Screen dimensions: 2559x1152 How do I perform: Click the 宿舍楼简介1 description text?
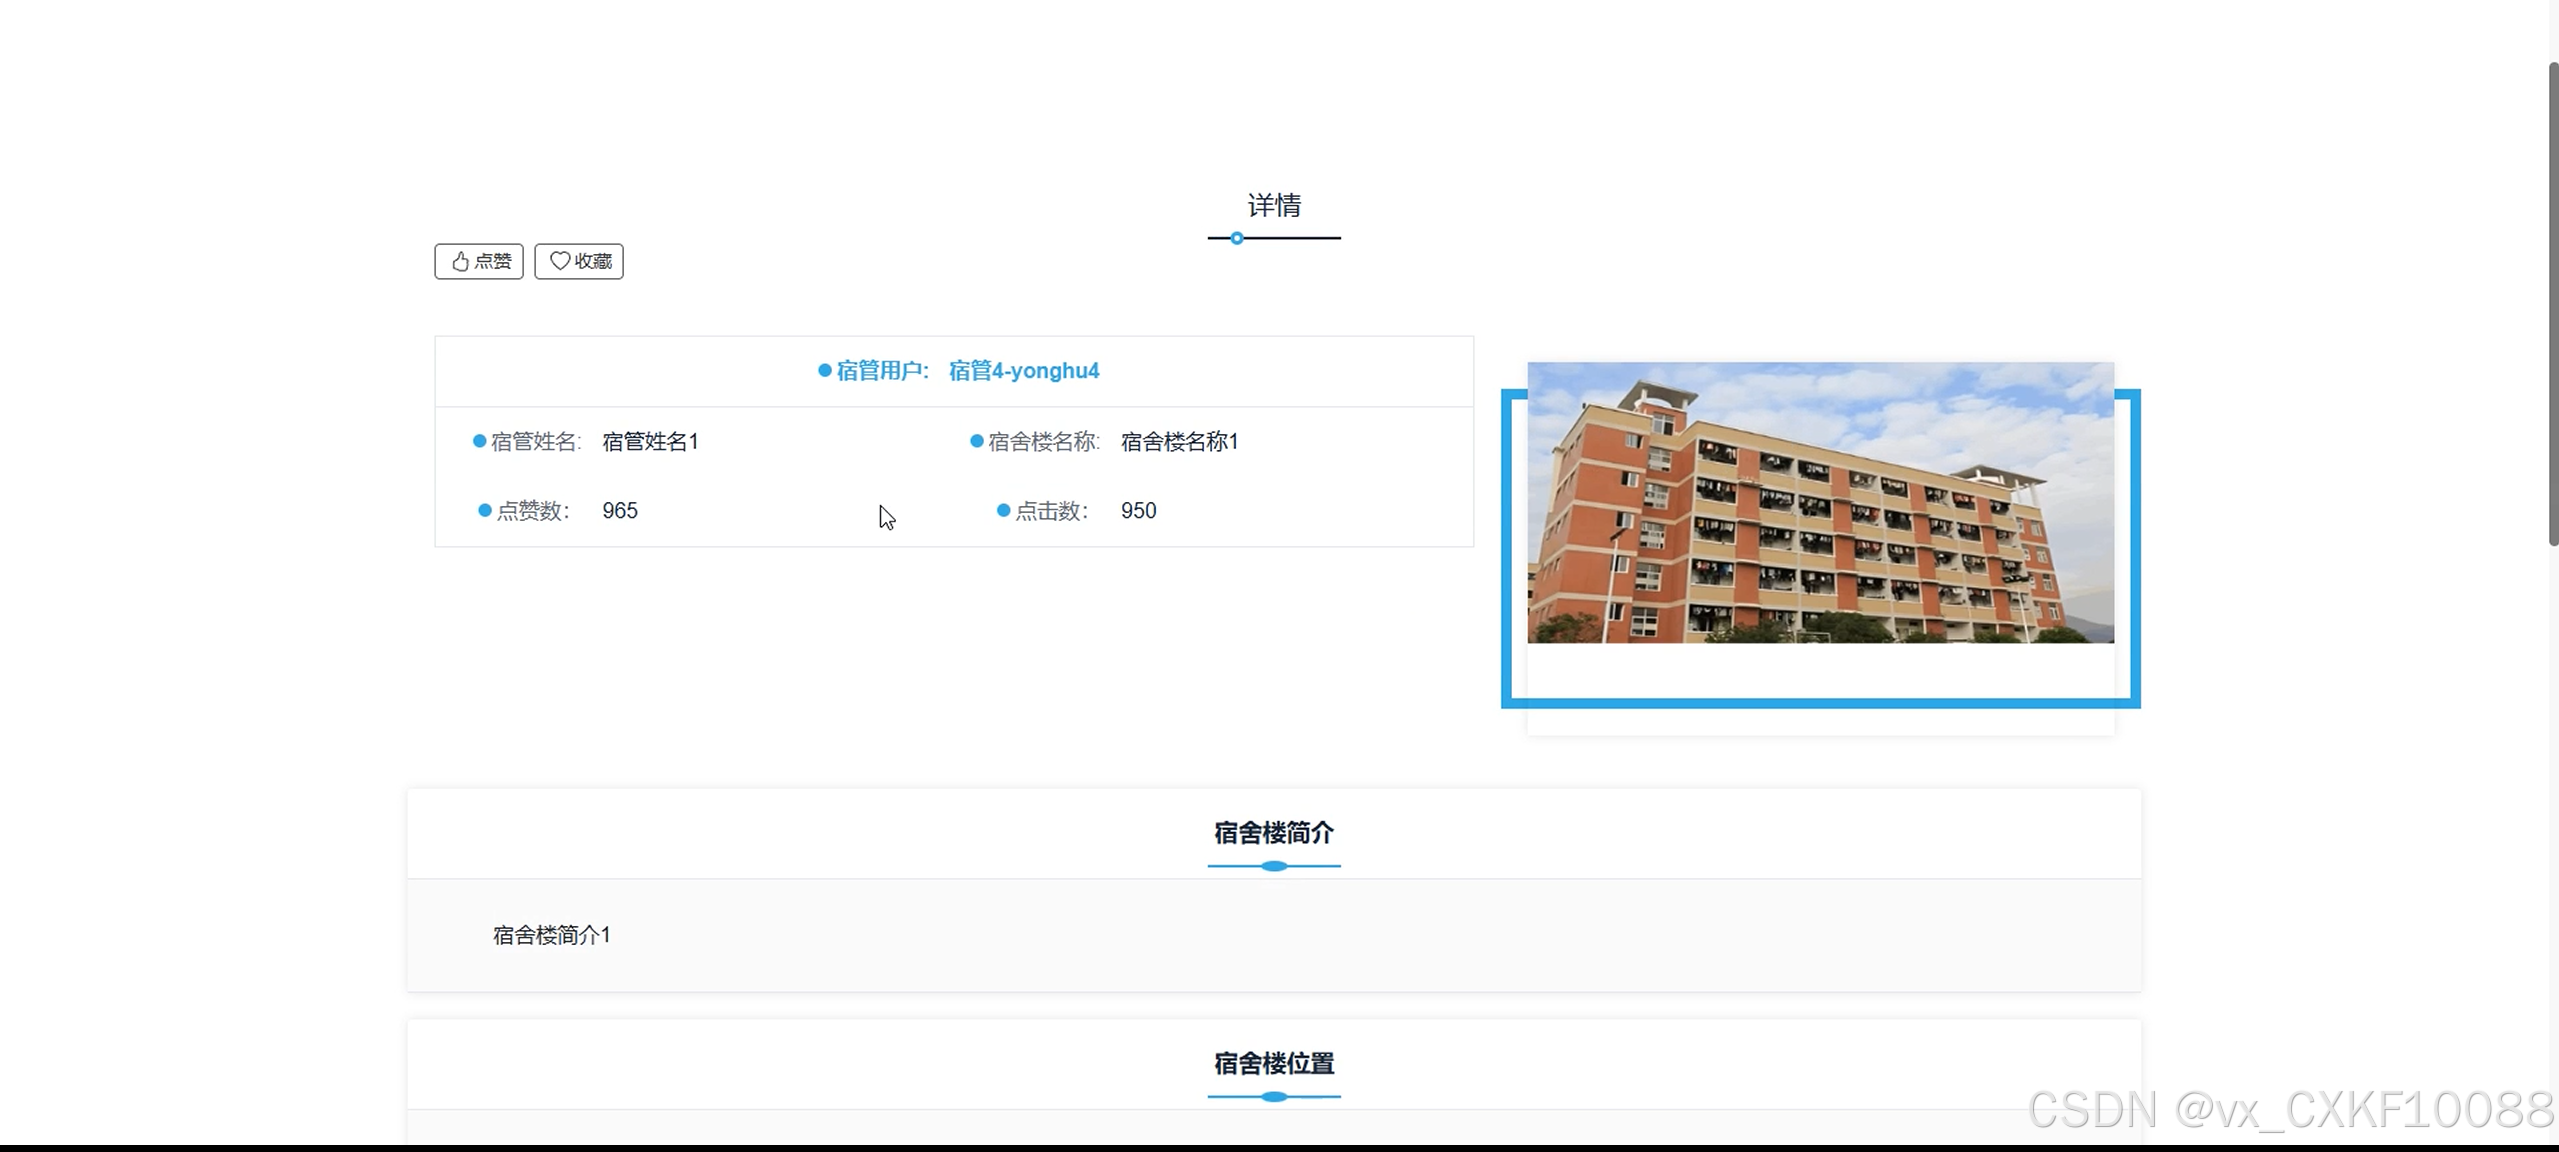click(x=551, y=935)
